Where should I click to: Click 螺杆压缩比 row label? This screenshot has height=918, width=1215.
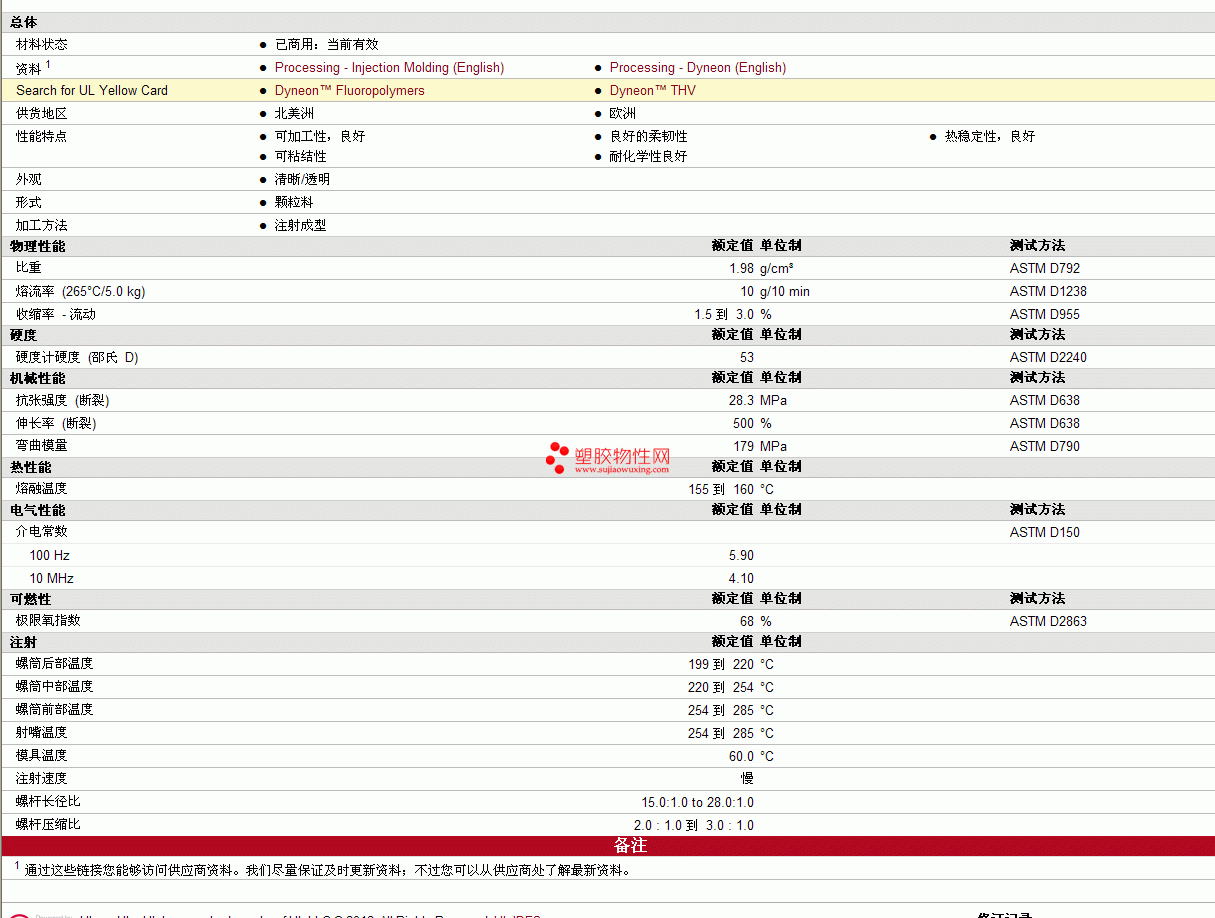(x=48, y=826)
